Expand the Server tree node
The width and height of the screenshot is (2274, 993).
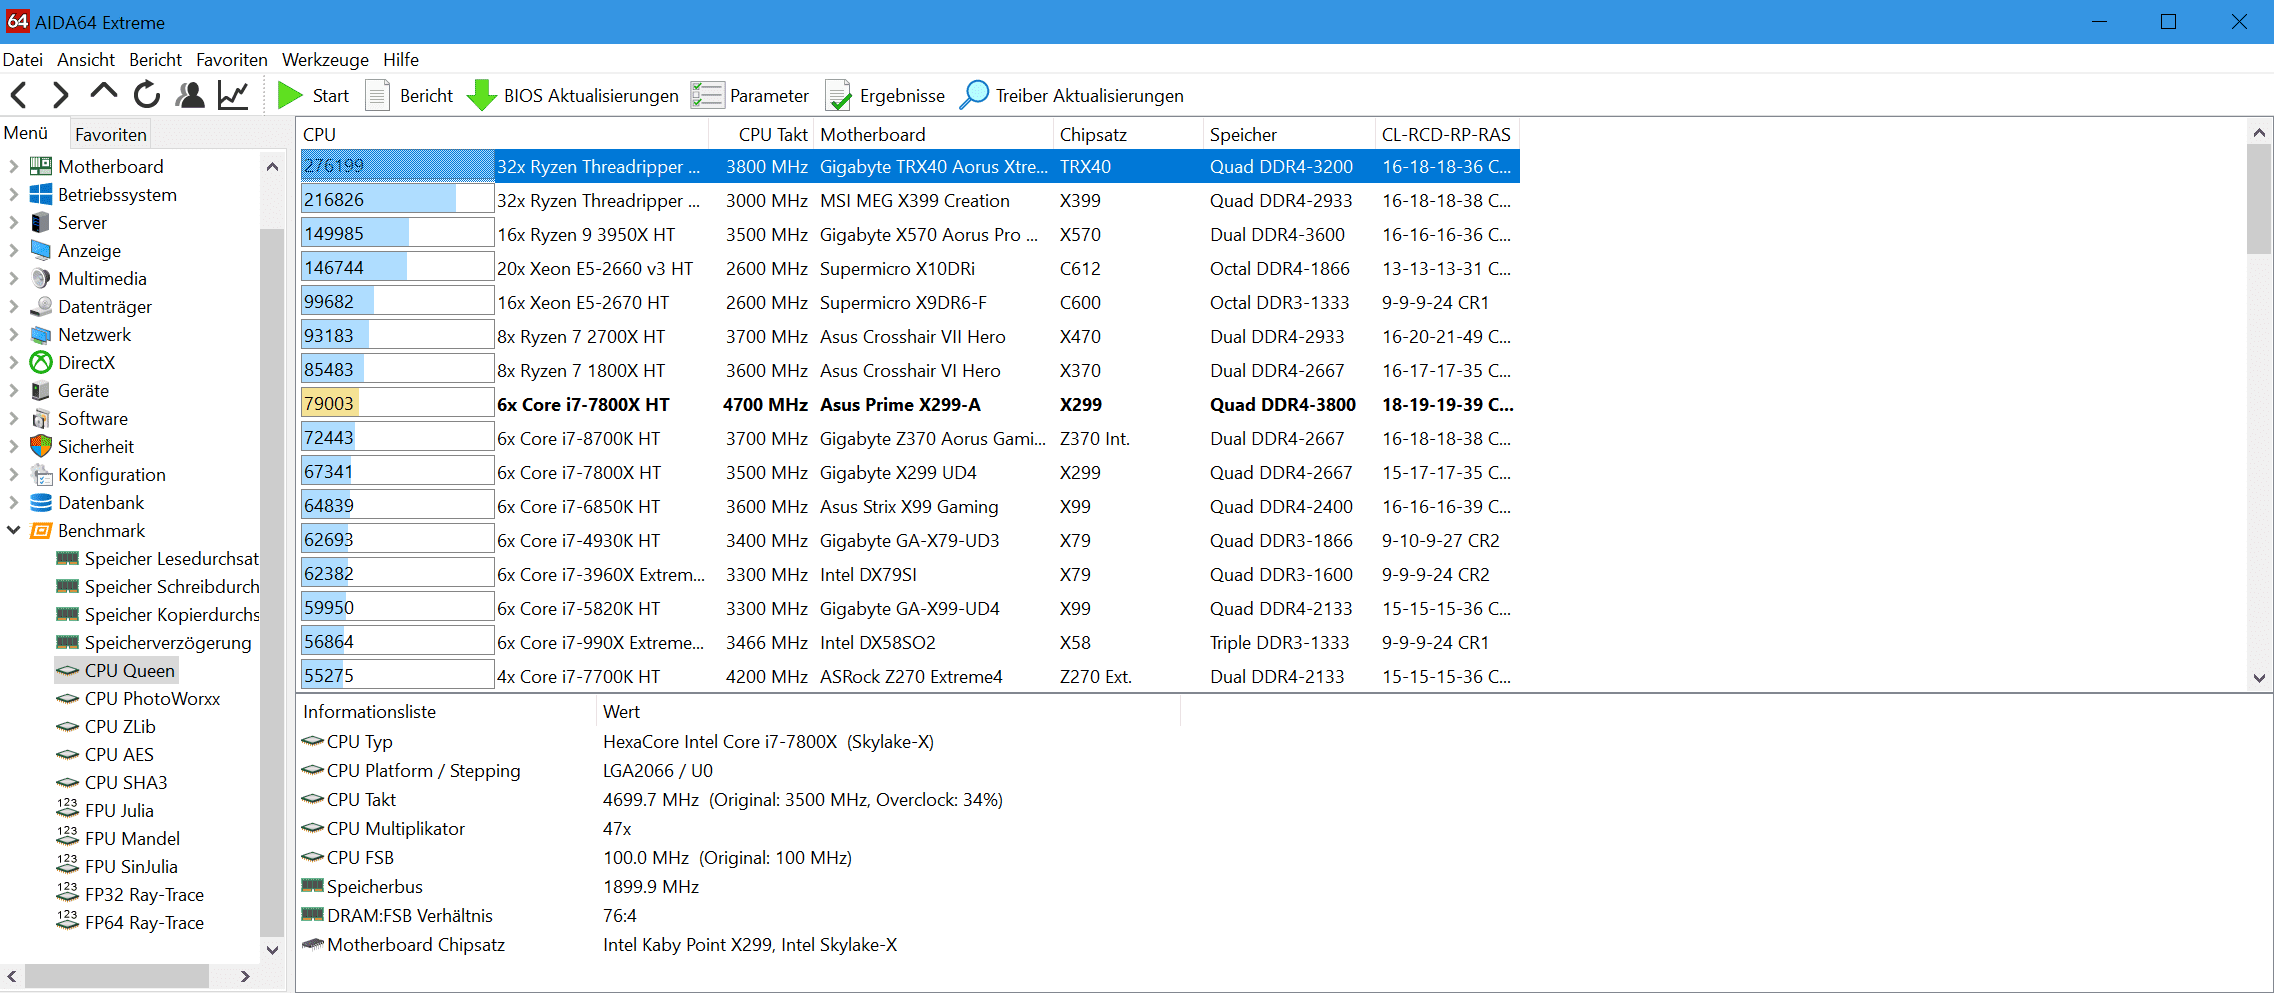14,222
